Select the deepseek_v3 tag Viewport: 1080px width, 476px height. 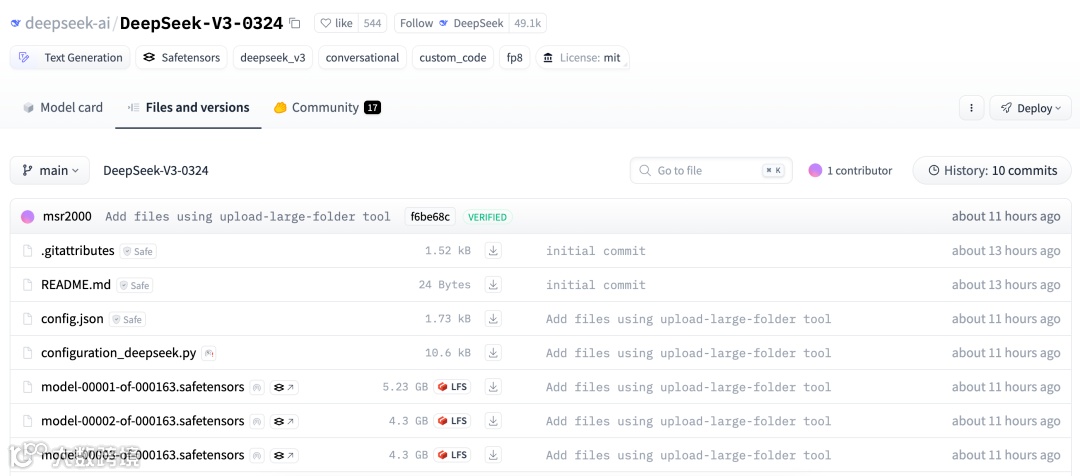coord(273,58)
